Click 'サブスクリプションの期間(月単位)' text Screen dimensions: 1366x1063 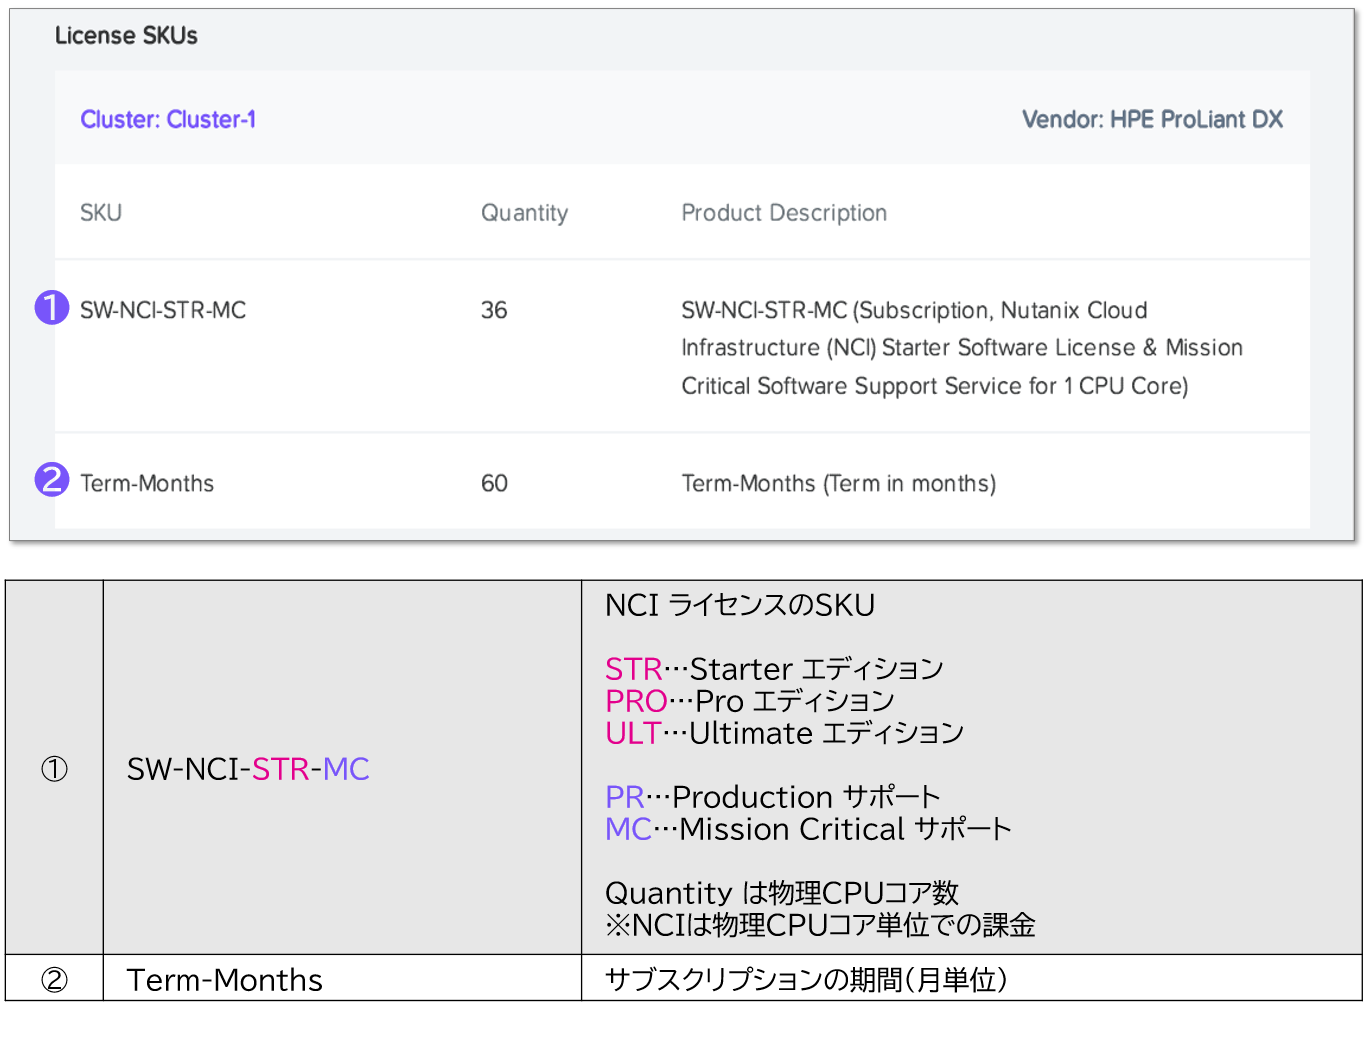pyautogui.click(x=806, y=980)
